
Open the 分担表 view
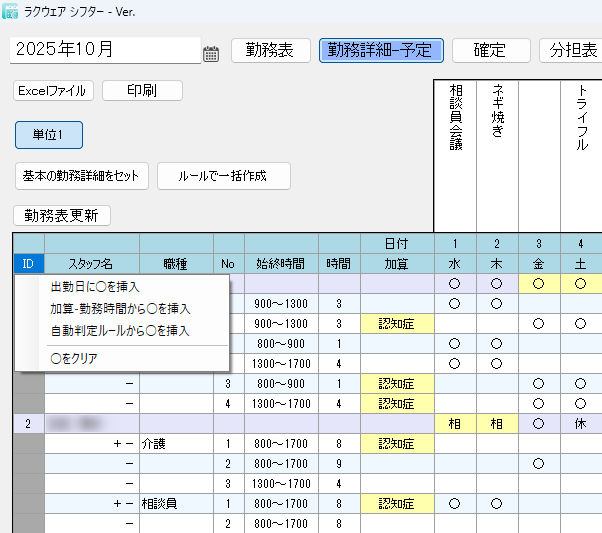[x=570, y=50]
